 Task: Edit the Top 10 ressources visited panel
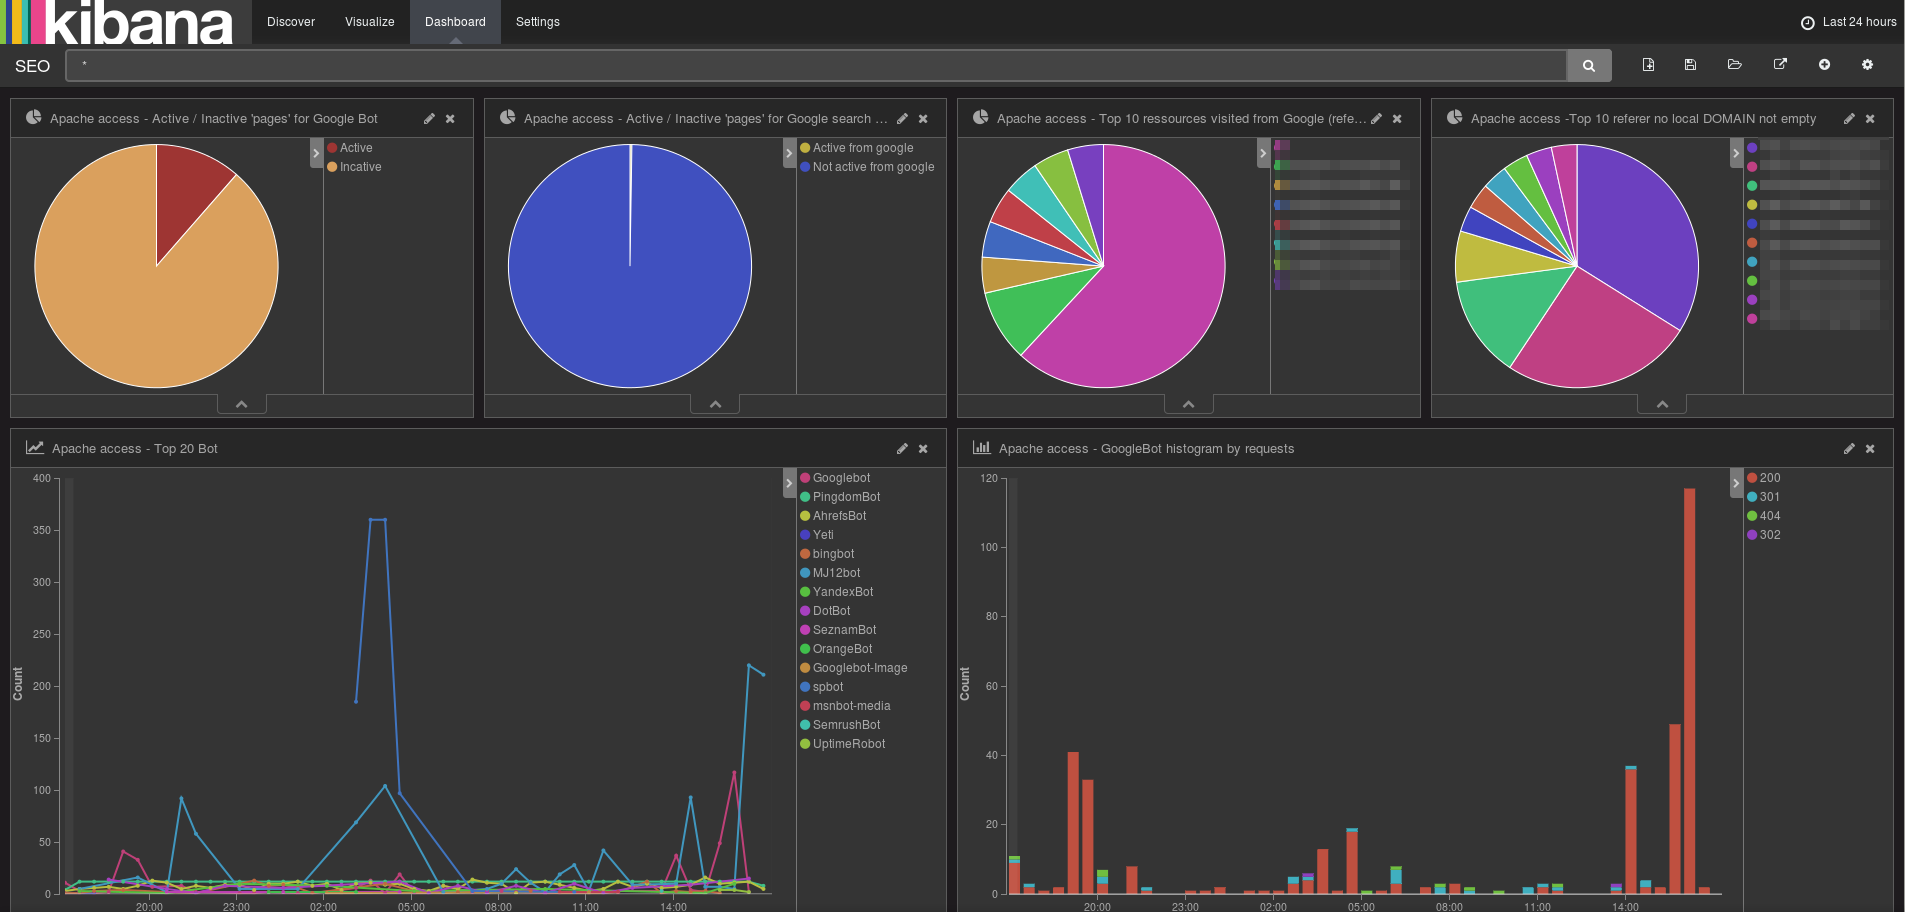point(1376,118)
